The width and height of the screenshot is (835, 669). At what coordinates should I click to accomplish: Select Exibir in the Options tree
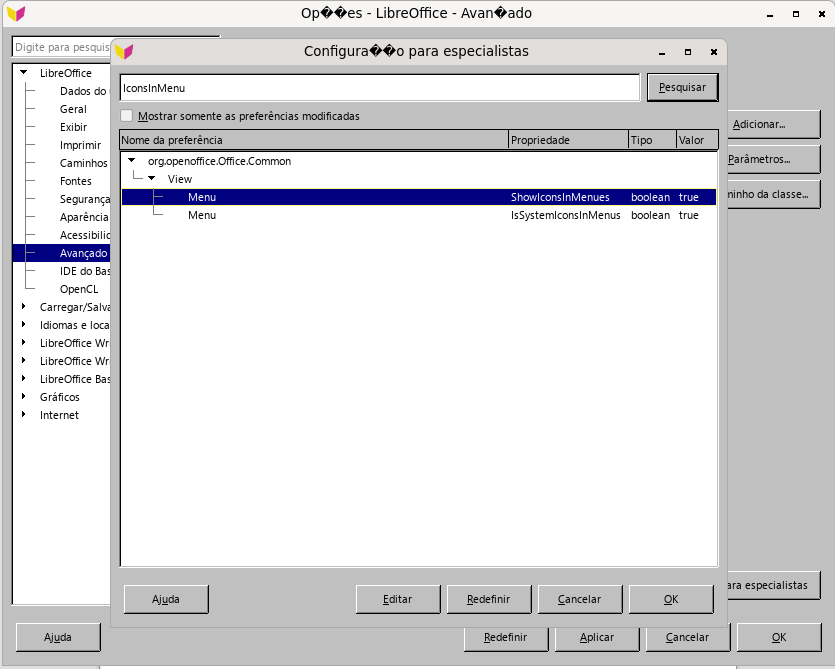[x=73, y=127]
